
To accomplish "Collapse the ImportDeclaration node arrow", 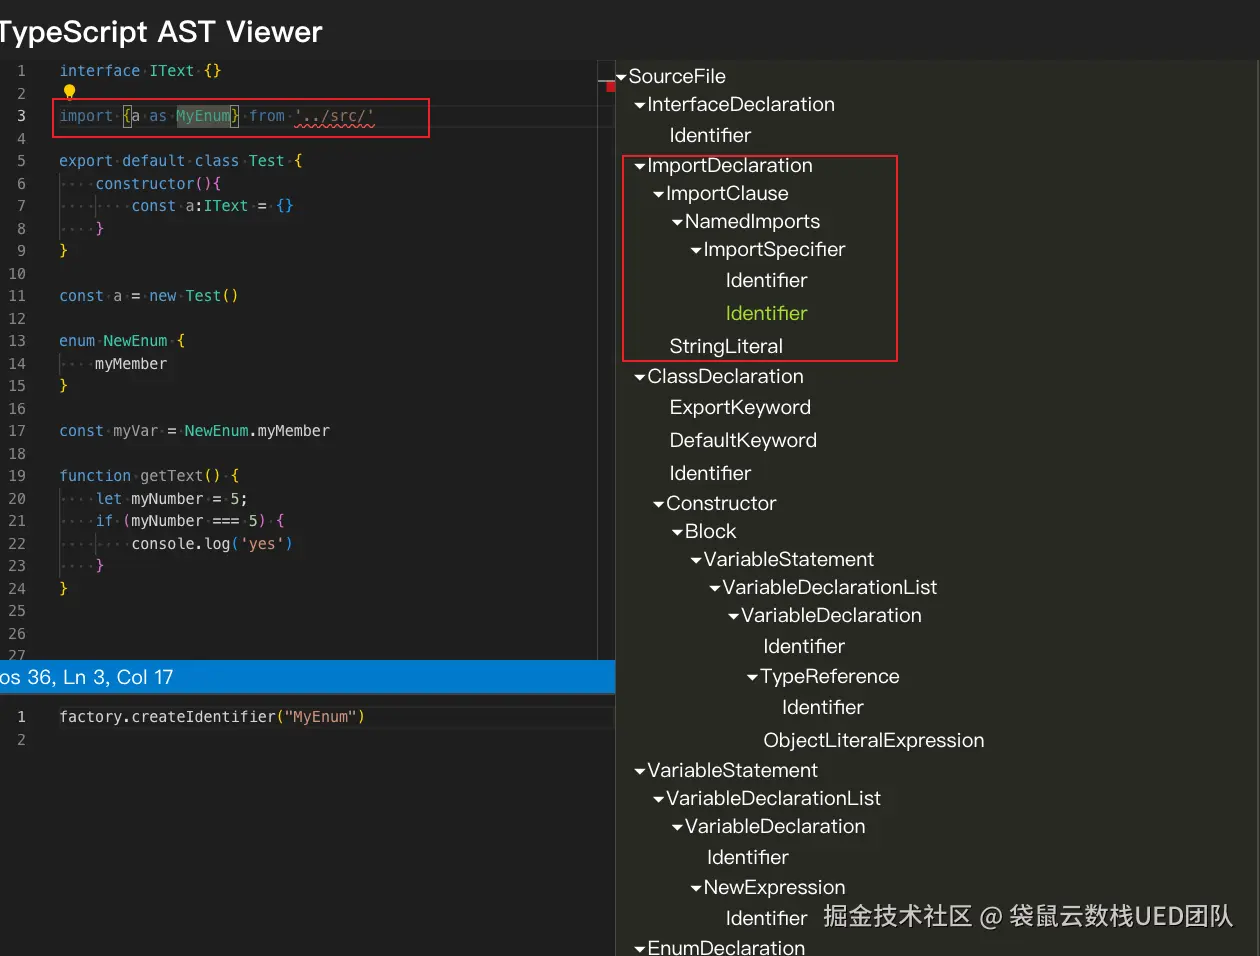I will (x=640, y=166).
